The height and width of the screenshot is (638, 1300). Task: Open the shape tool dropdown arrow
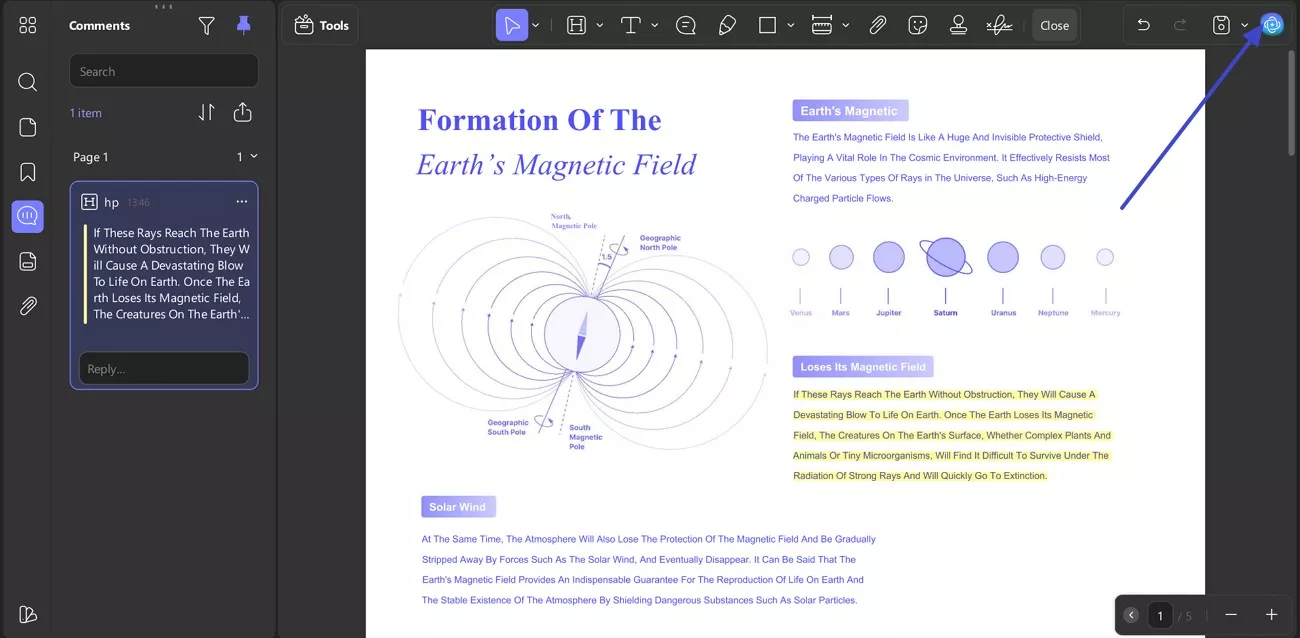[x=790, y=26]
